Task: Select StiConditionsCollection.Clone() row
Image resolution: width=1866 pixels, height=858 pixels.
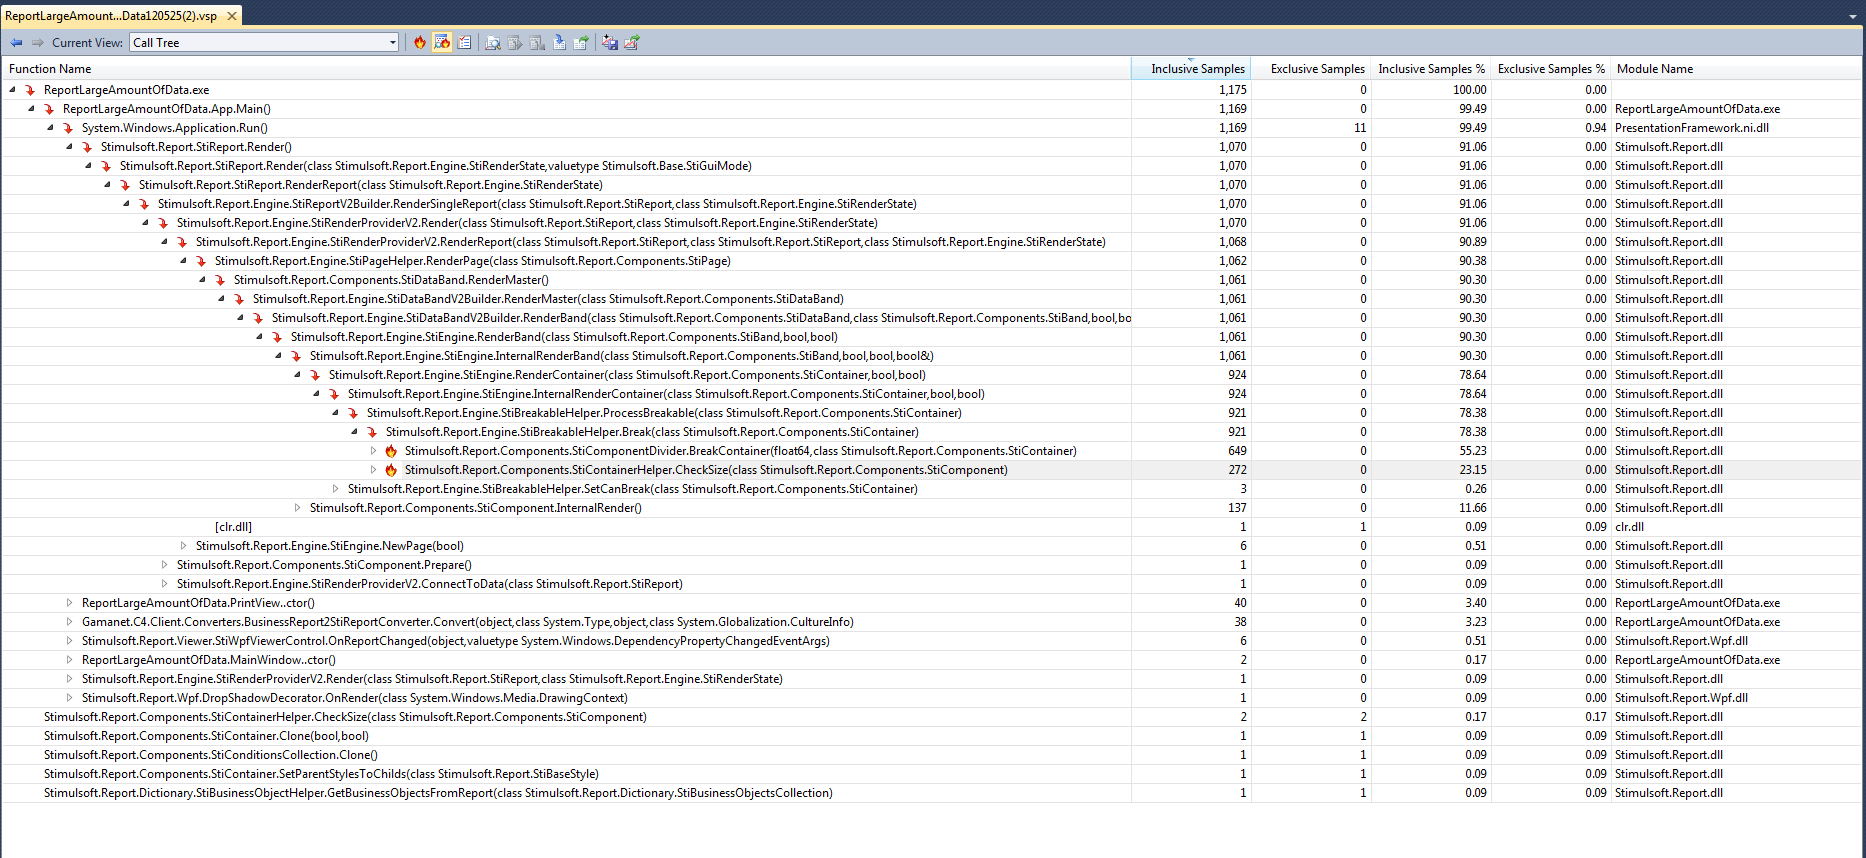Action: pos(931,755)
